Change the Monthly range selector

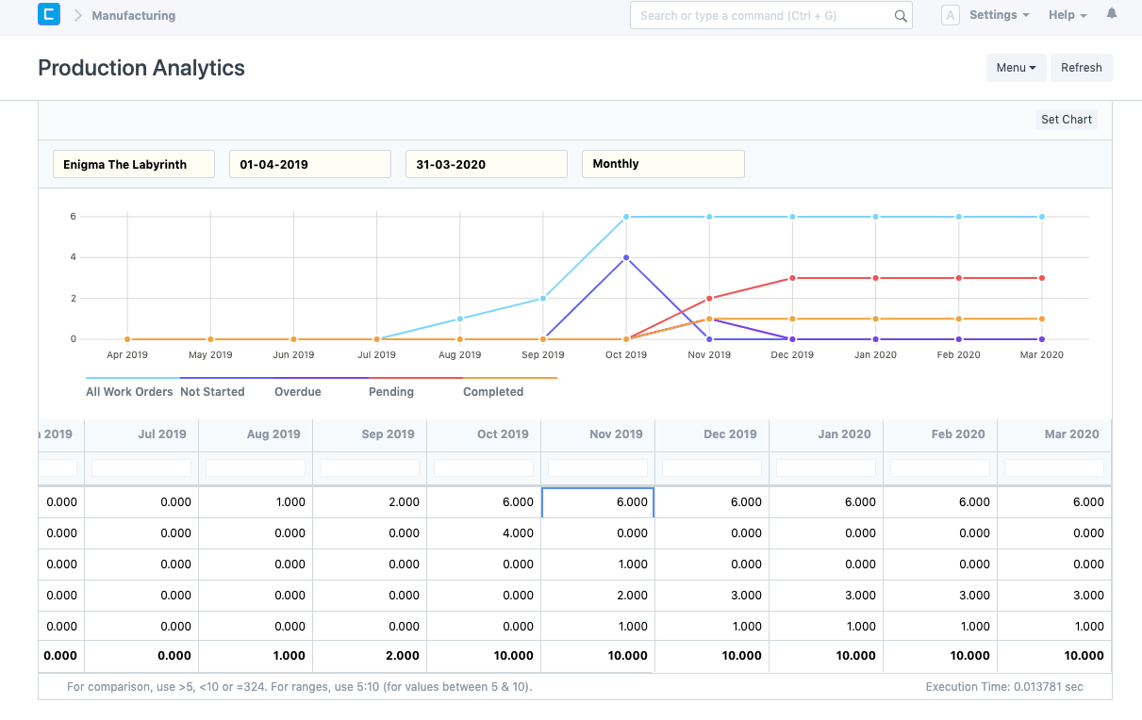pyautogui.click(x=663, y=164)
